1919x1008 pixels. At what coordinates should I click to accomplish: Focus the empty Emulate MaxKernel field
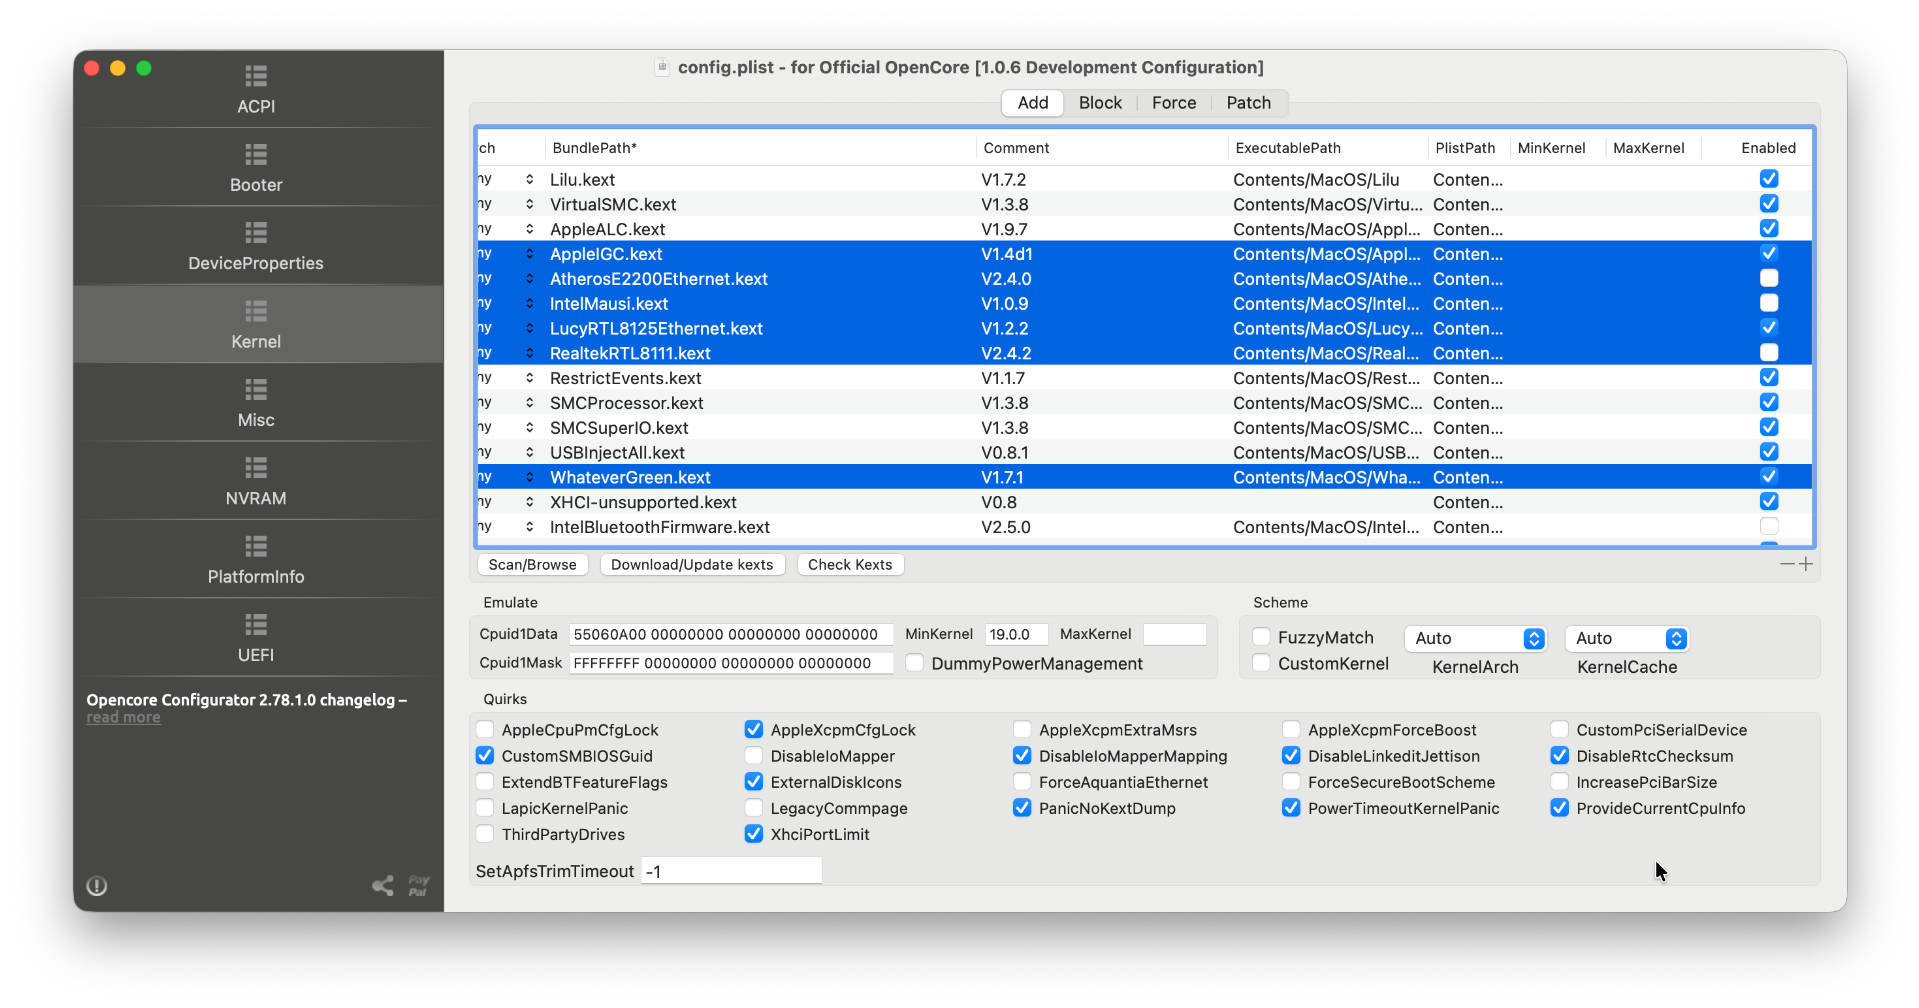click(1175, 634)
